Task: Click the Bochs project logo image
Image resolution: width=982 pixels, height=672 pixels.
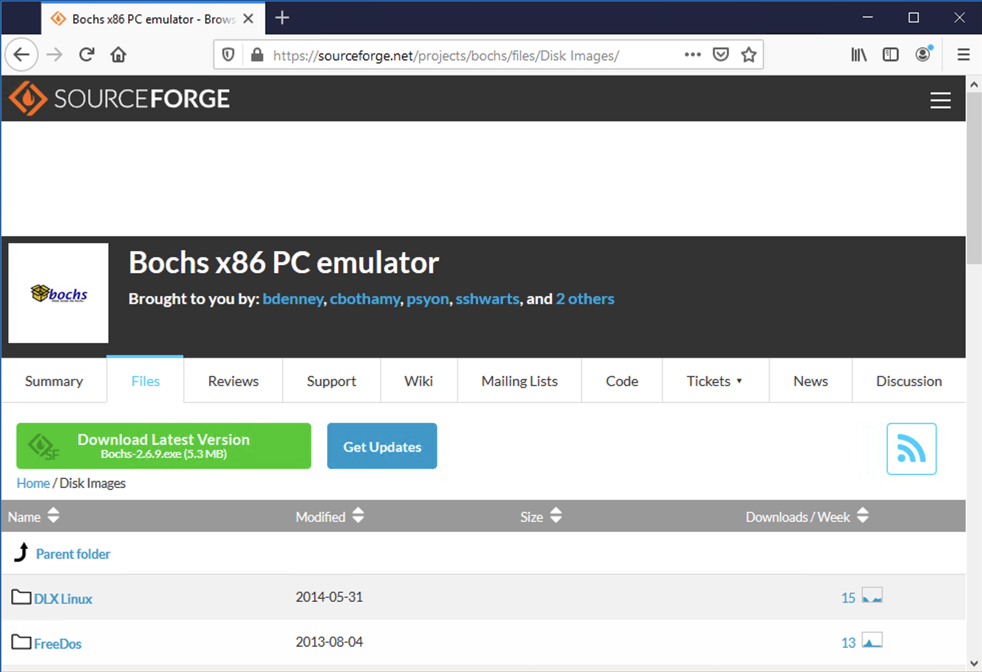Action: (x=58, y=293)
